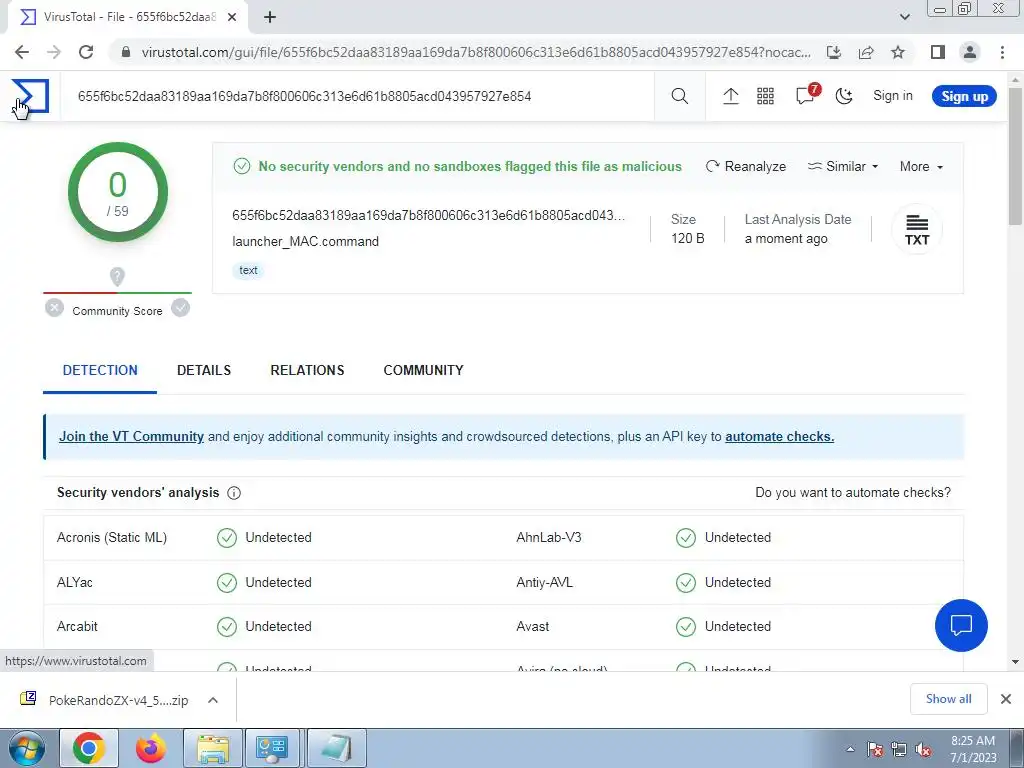The width and height of the screenshot is (1024, 768).
Task: Open the Similar dropdown
Action: tap(842, 167)
